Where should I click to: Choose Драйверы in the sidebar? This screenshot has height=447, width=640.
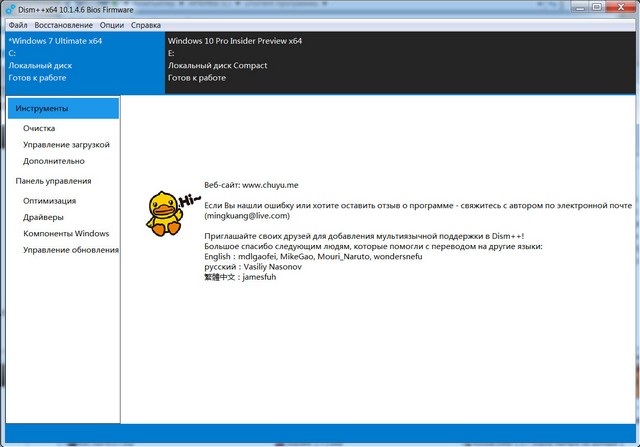pyautogui.click(x=44, y=217)
